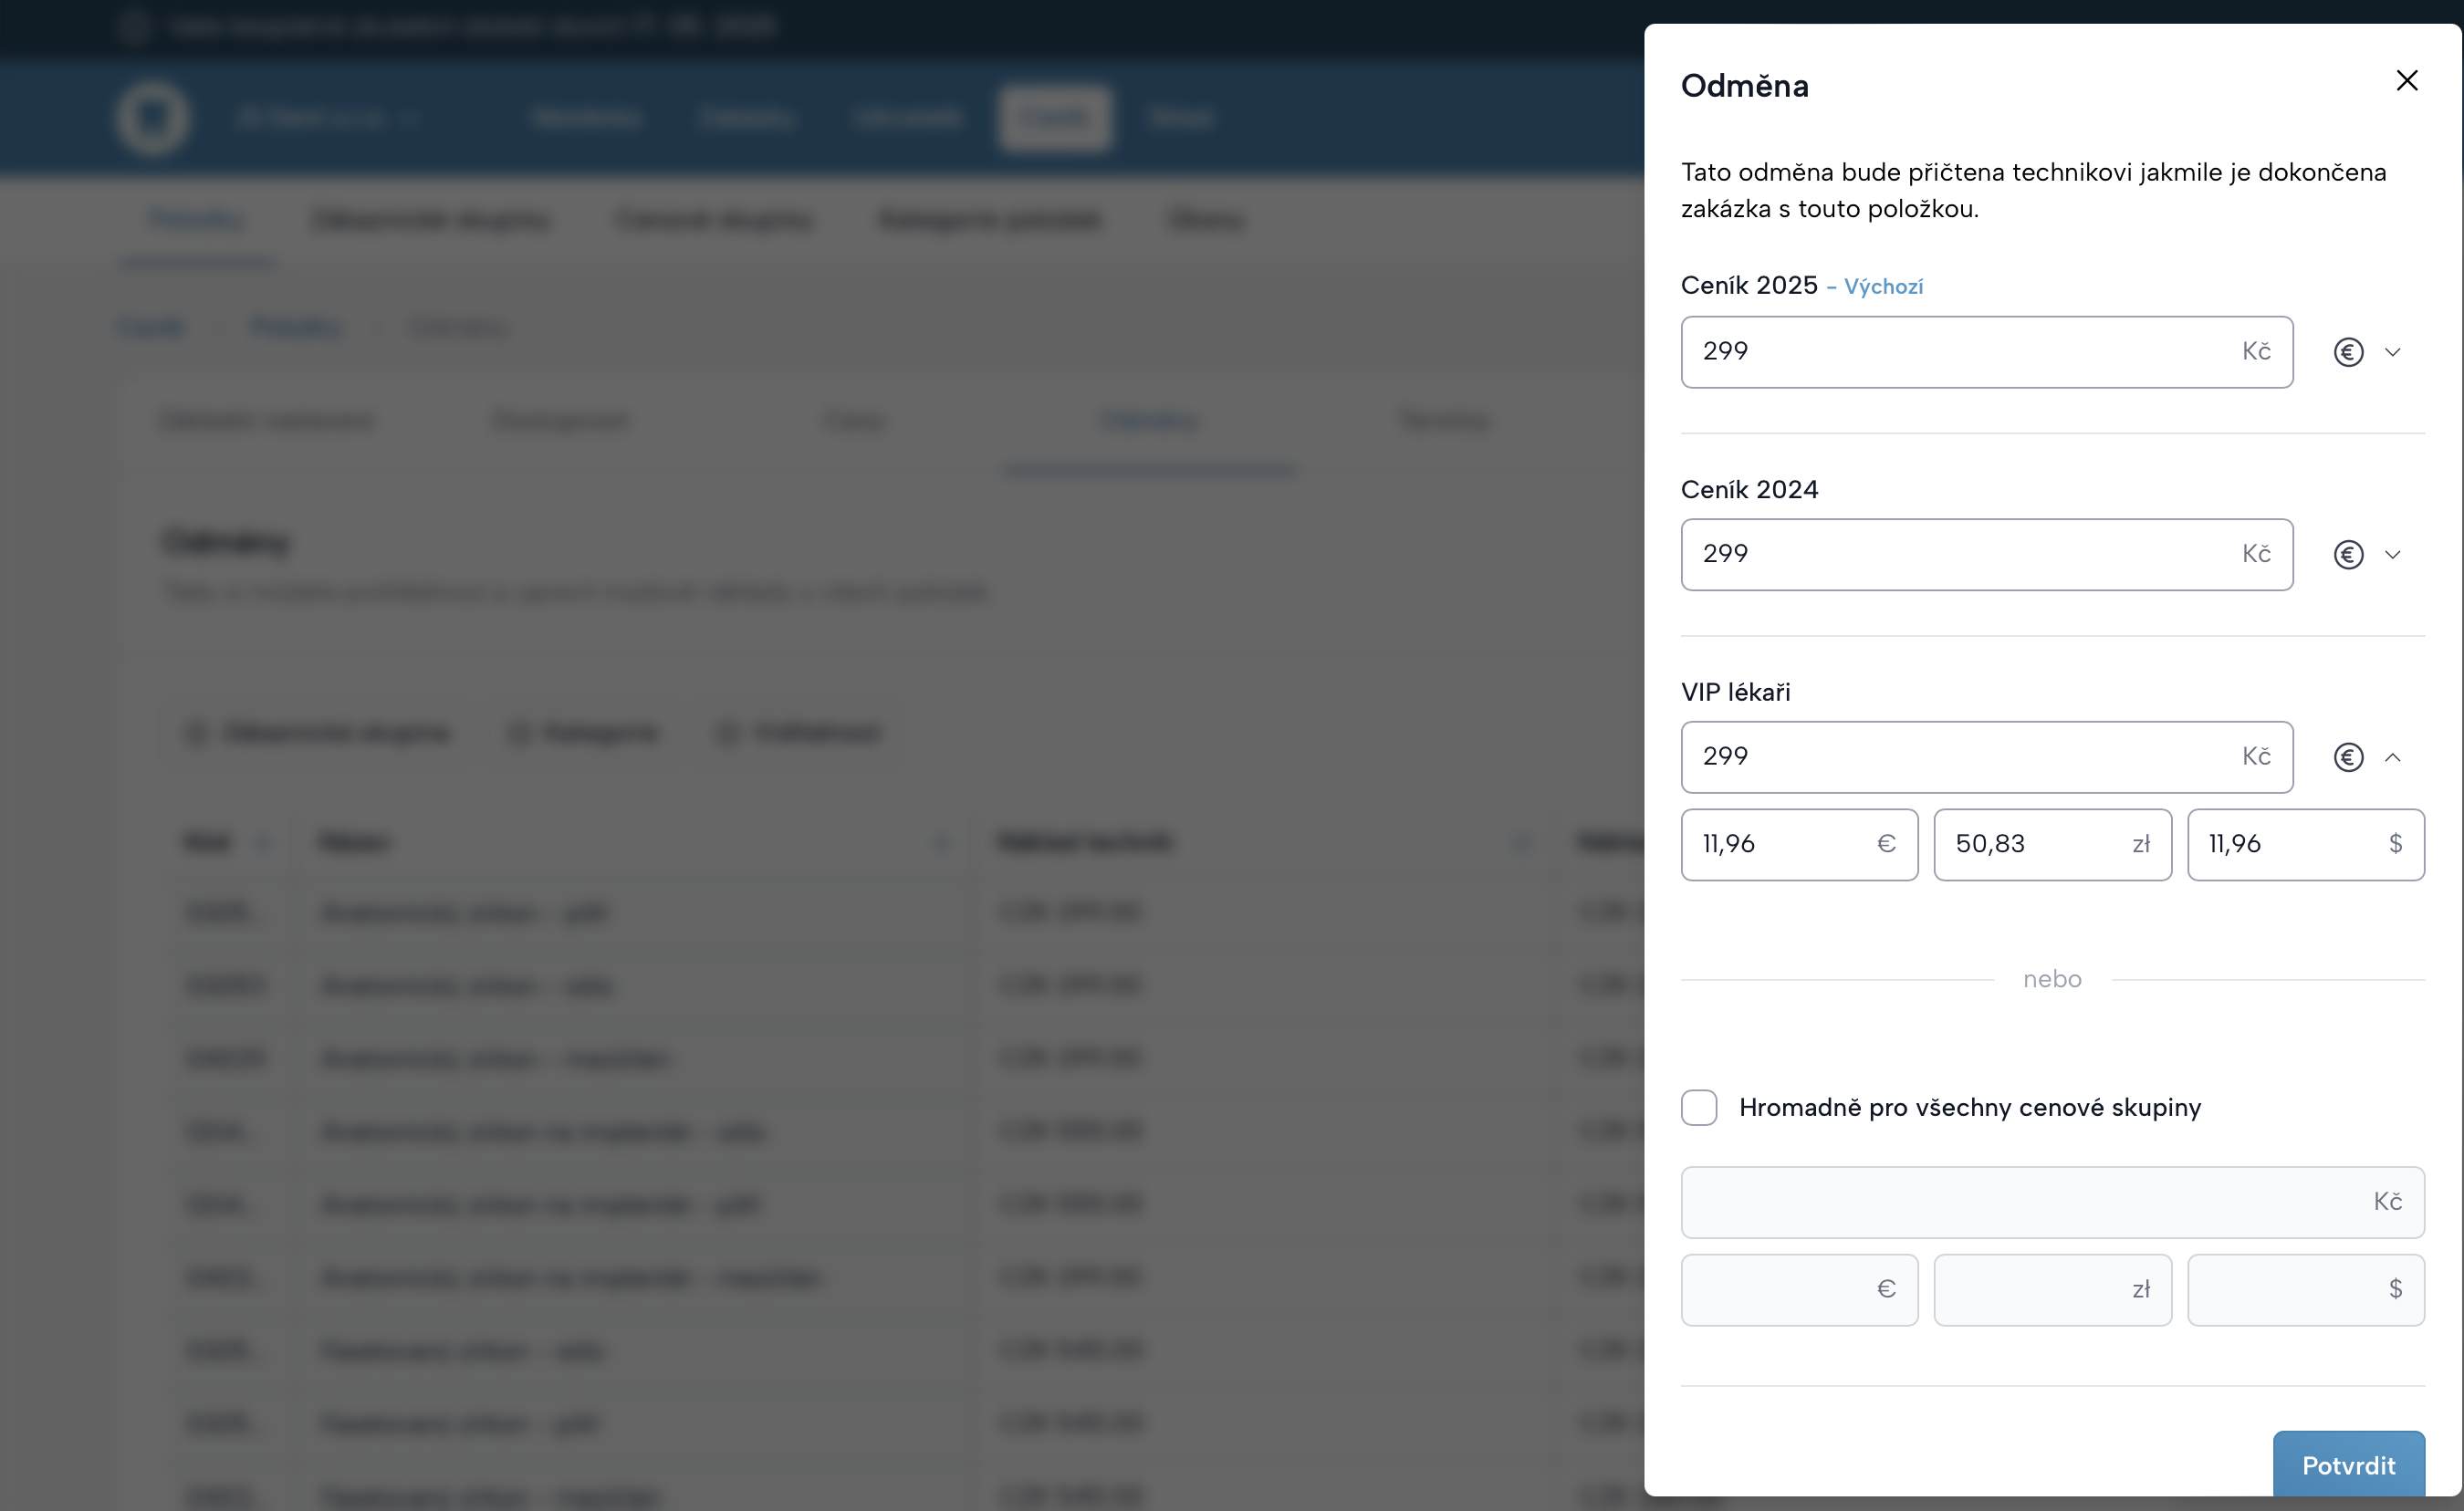2464x1511 pixels.
Task: Click the Ceník 2024 reward amount field
Action: (1986, 554)
